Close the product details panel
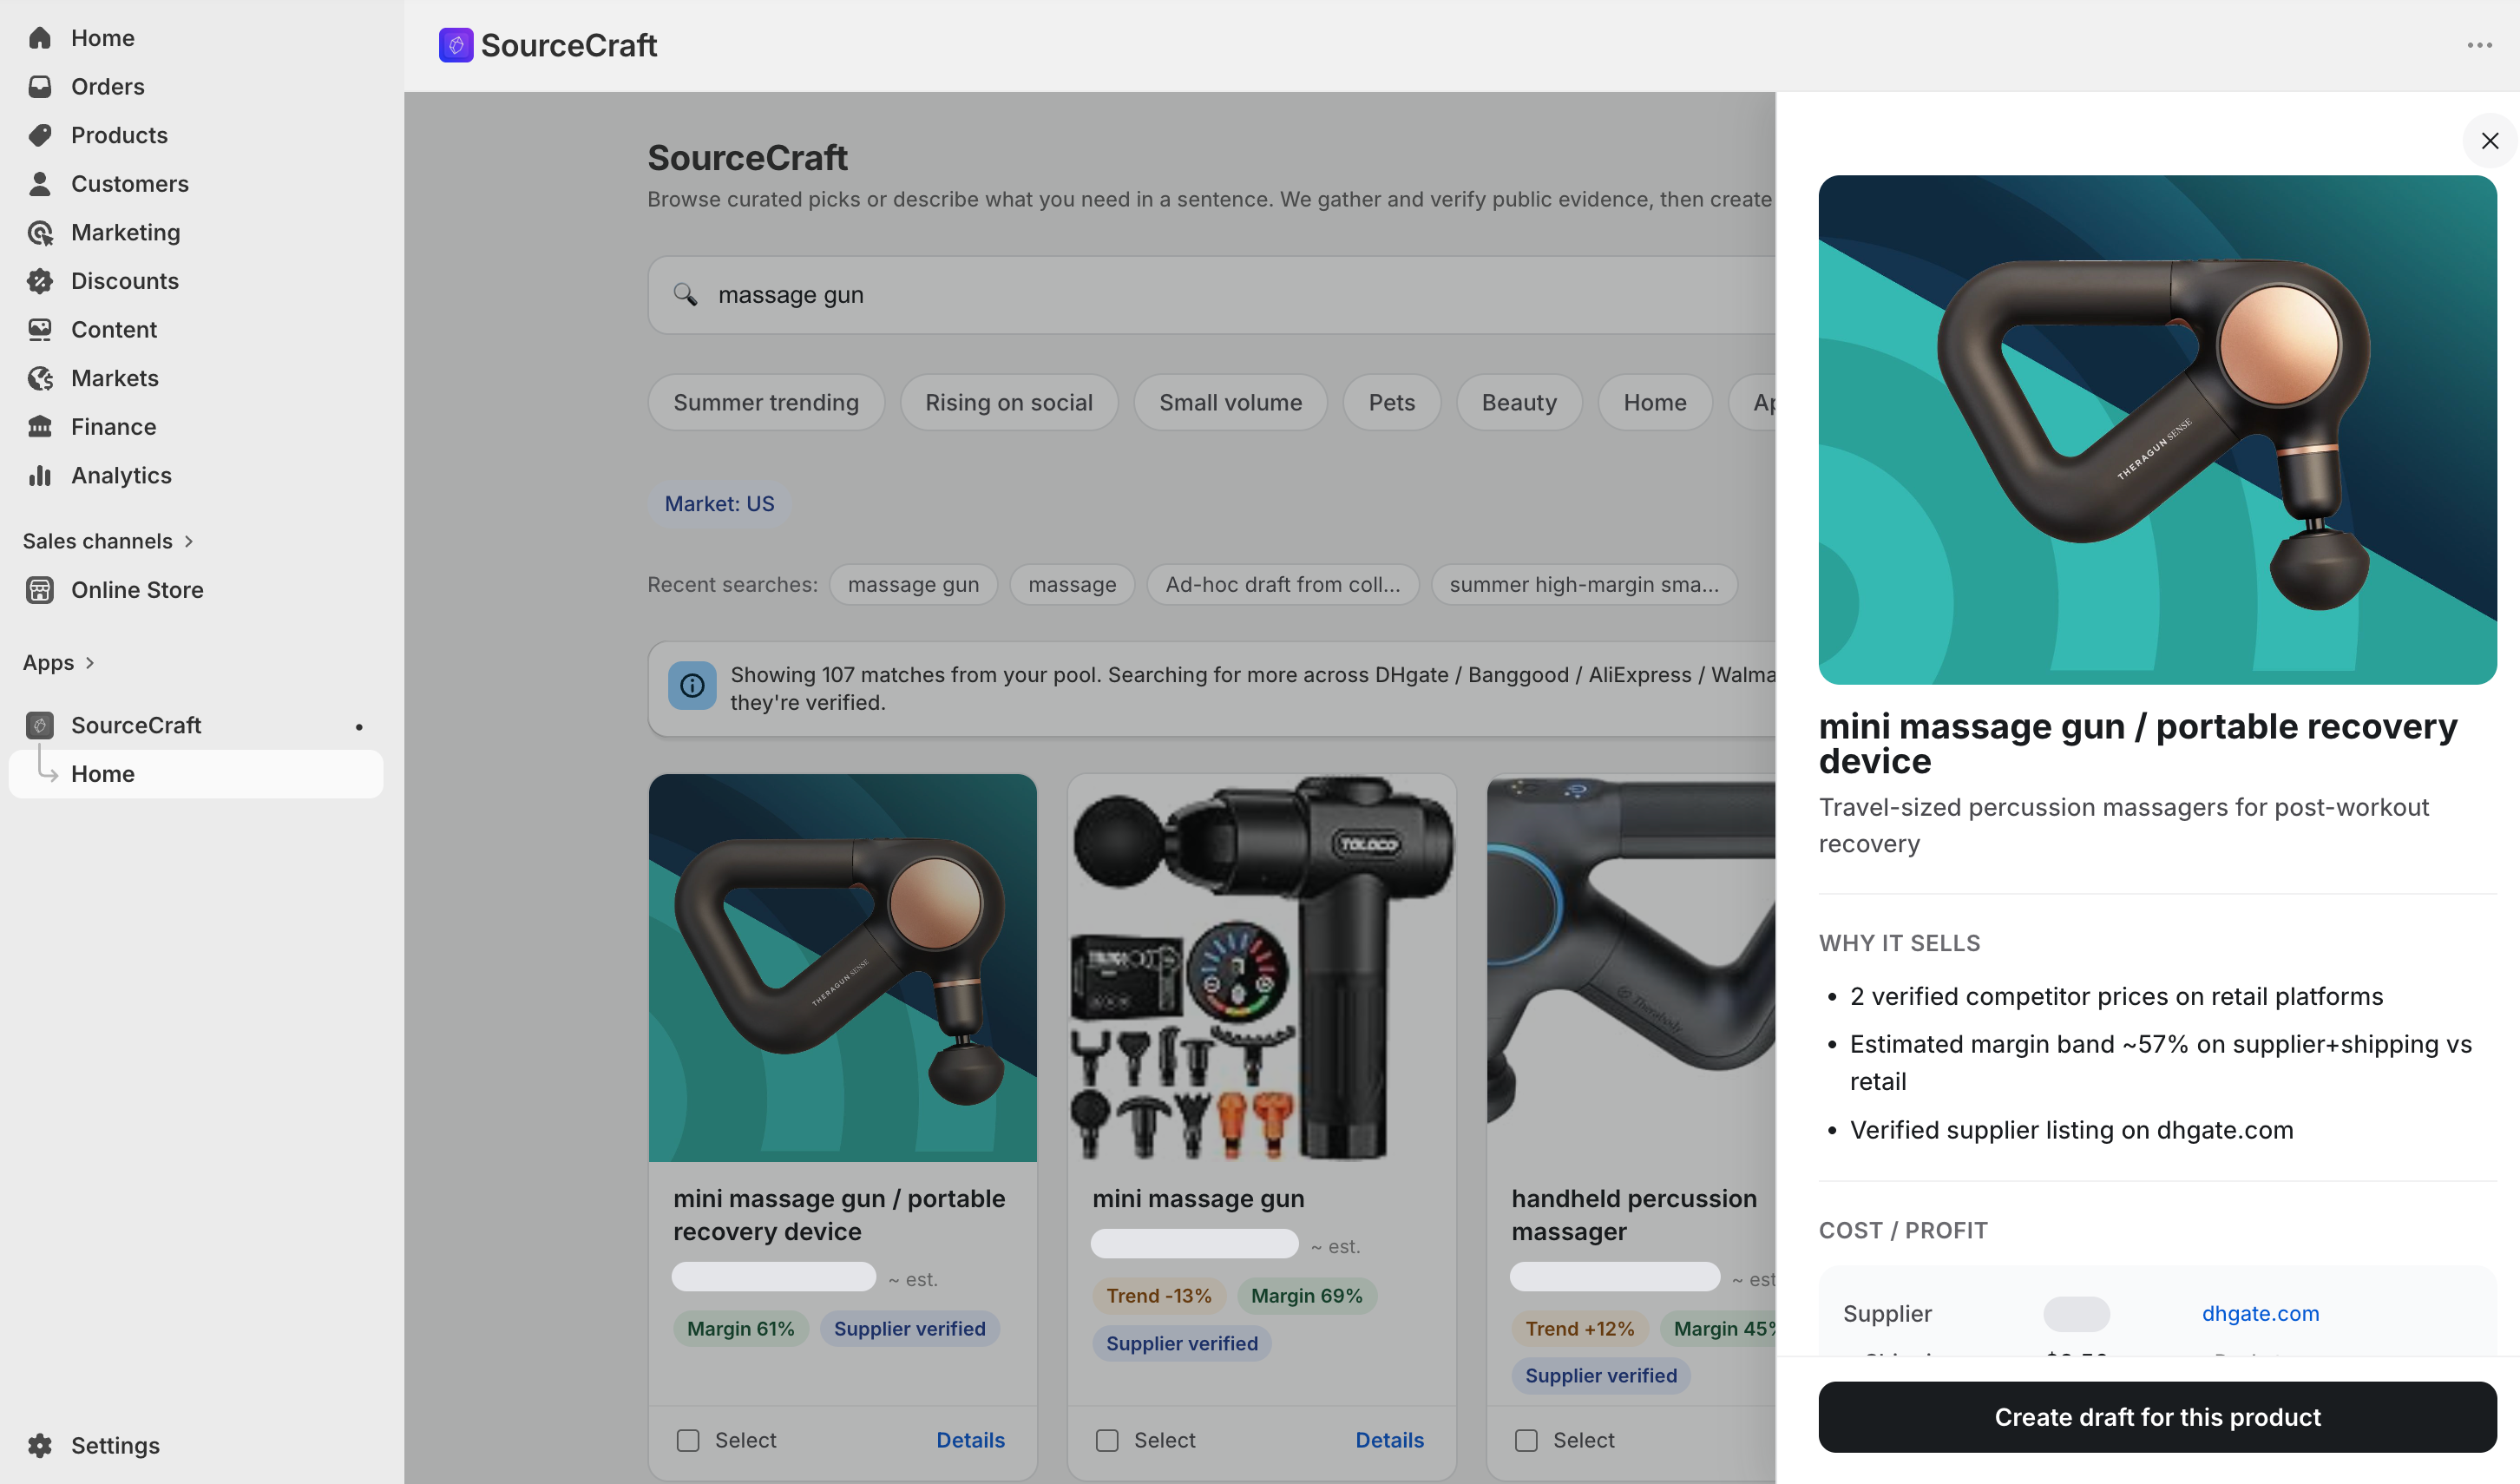The height and width of the screenshot is (1484, 2520). click(x=2490, y=141)
